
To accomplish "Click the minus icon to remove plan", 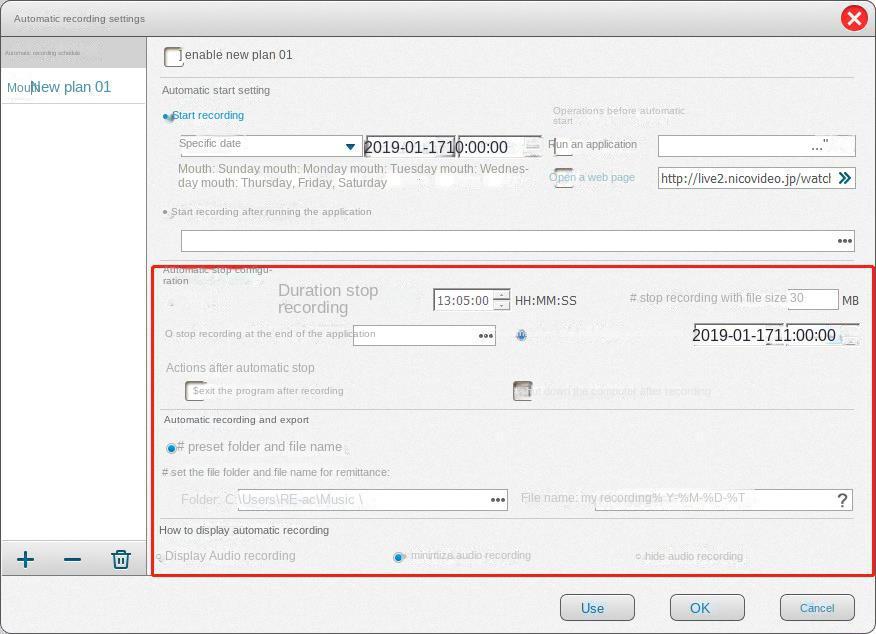I will click(72, 559).
